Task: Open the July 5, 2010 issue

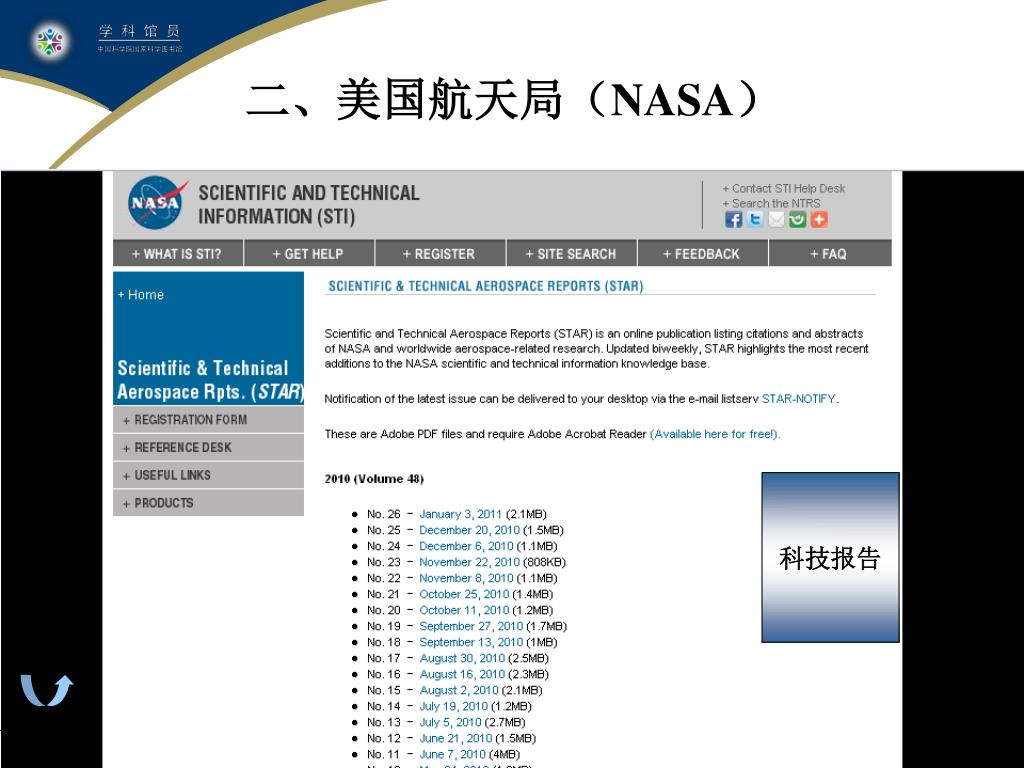Action: pos(450,722)
